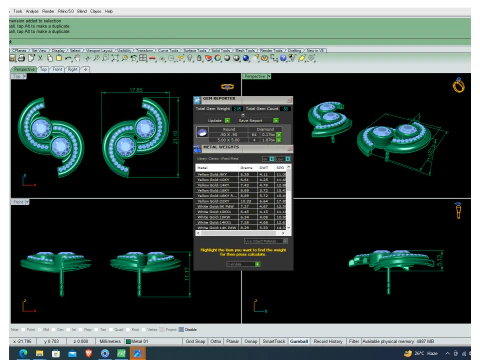Click the Zoom Extents toolbar icon
Viewport: 480px width, 360px height.
[115, 58]
